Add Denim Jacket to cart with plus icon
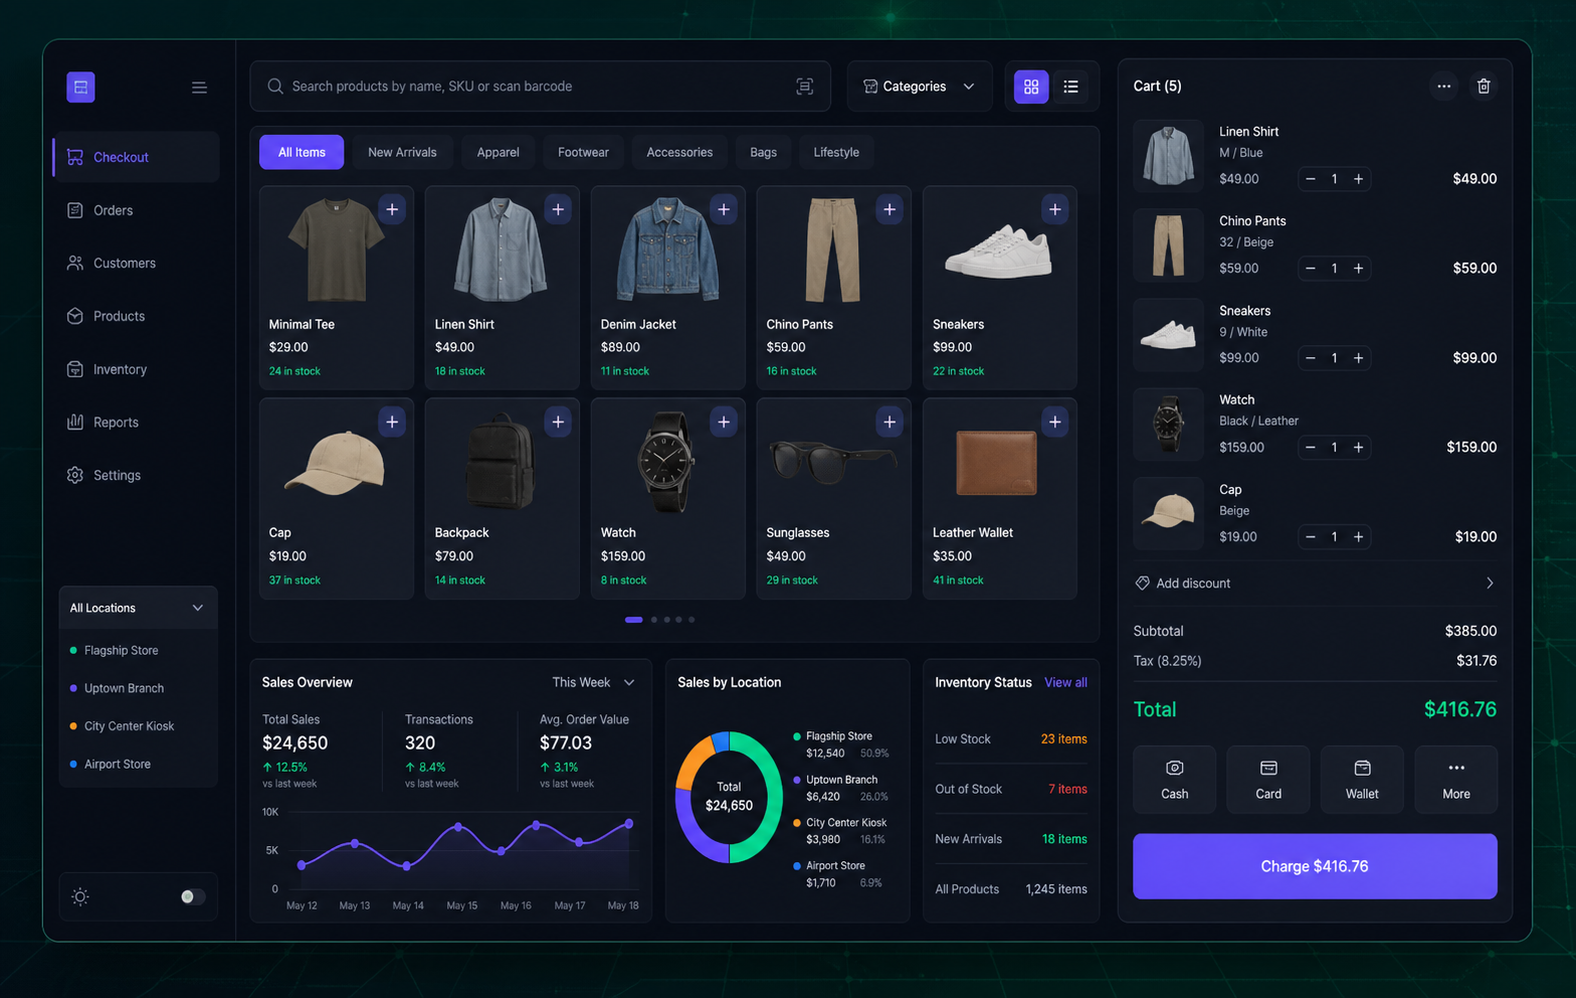The image size is (1576, 998). [724, 209]
